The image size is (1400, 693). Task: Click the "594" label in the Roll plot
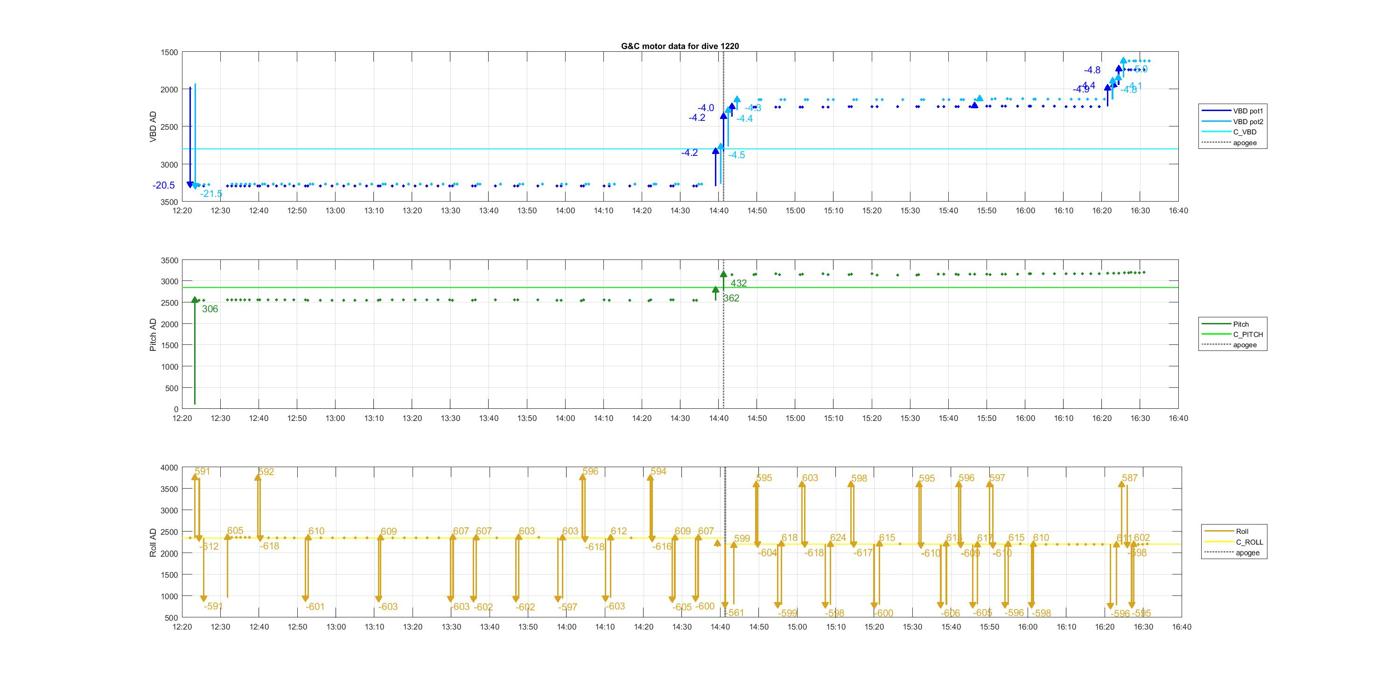658,471
